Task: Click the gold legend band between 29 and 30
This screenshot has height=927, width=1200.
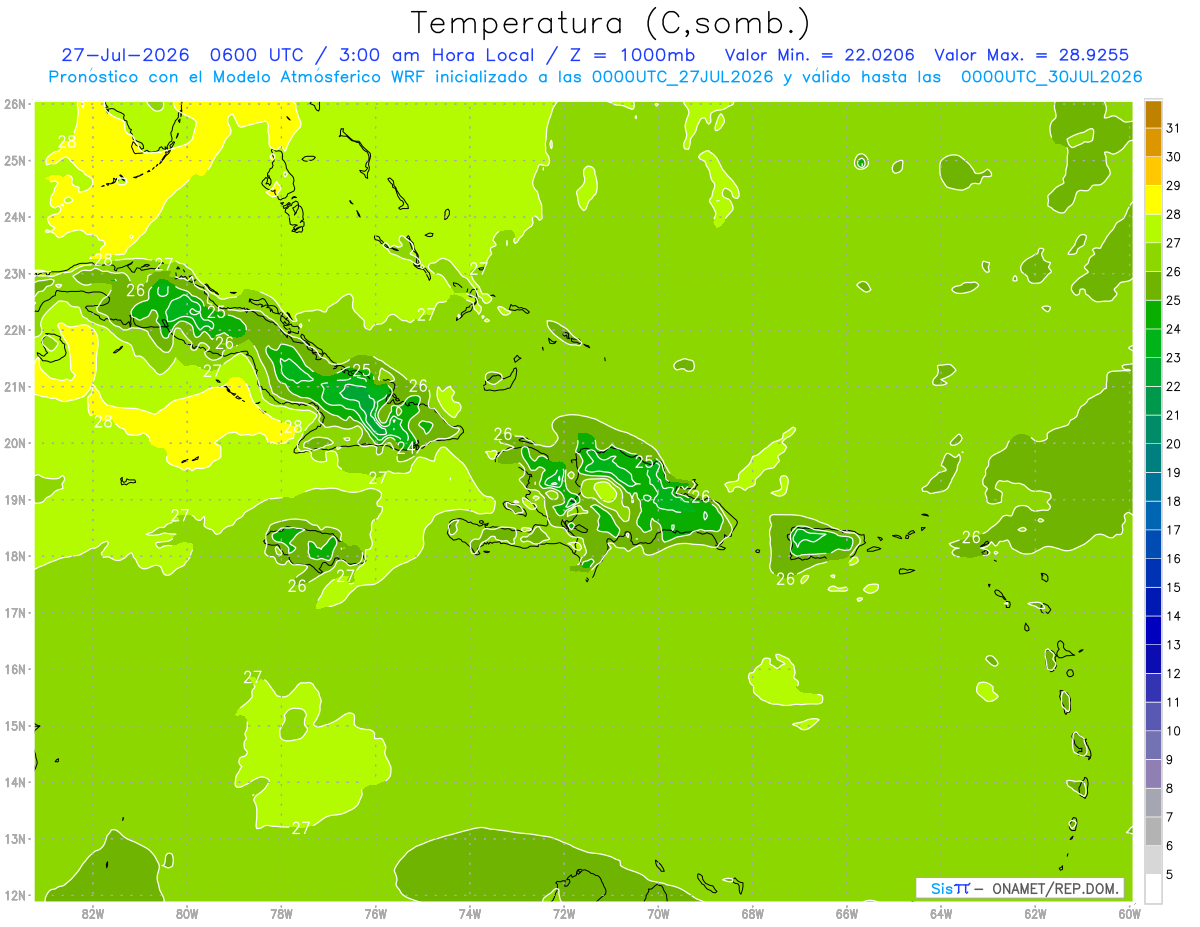Action: pos(1154,172)
